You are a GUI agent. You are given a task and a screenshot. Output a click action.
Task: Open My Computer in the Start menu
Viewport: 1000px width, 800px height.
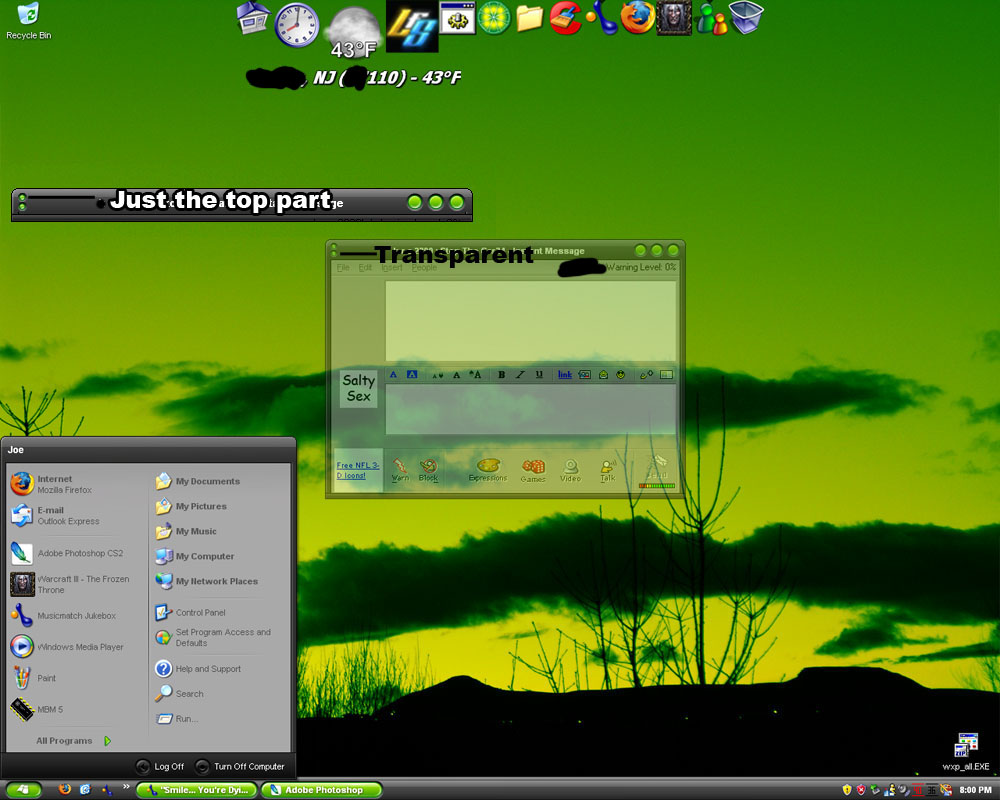coord(195,556)
